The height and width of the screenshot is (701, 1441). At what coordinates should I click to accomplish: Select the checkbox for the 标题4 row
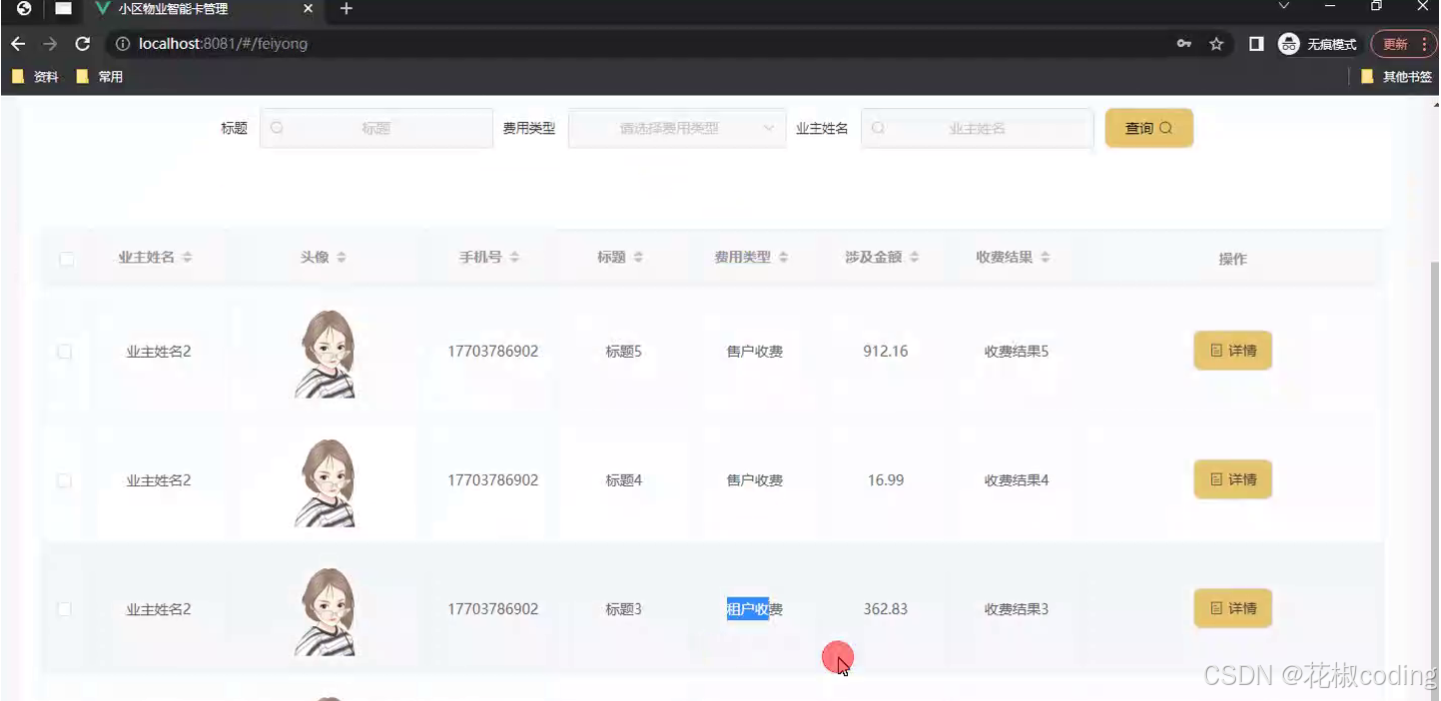[65, 481]
